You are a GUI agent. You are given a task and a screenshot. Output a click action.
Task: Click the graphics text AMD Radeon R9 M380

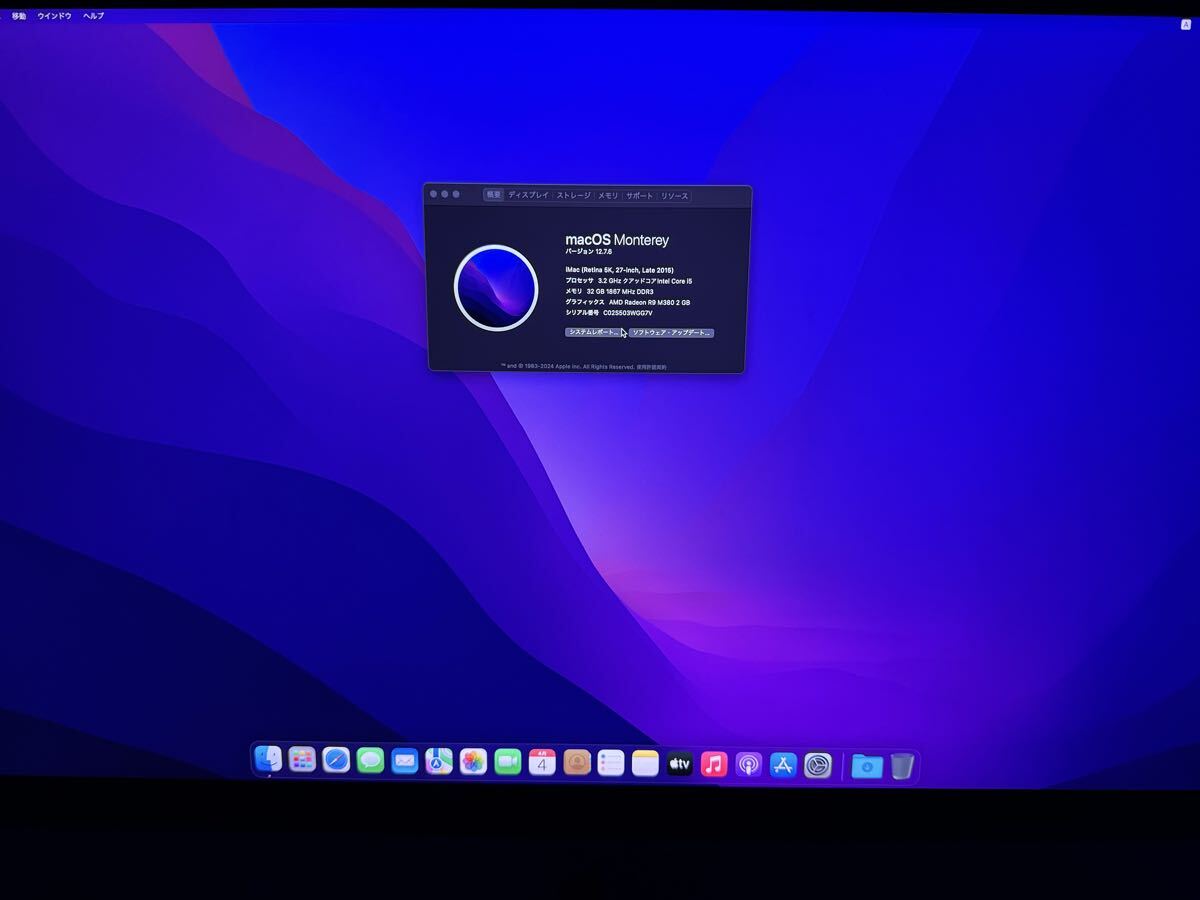(650, 302)
